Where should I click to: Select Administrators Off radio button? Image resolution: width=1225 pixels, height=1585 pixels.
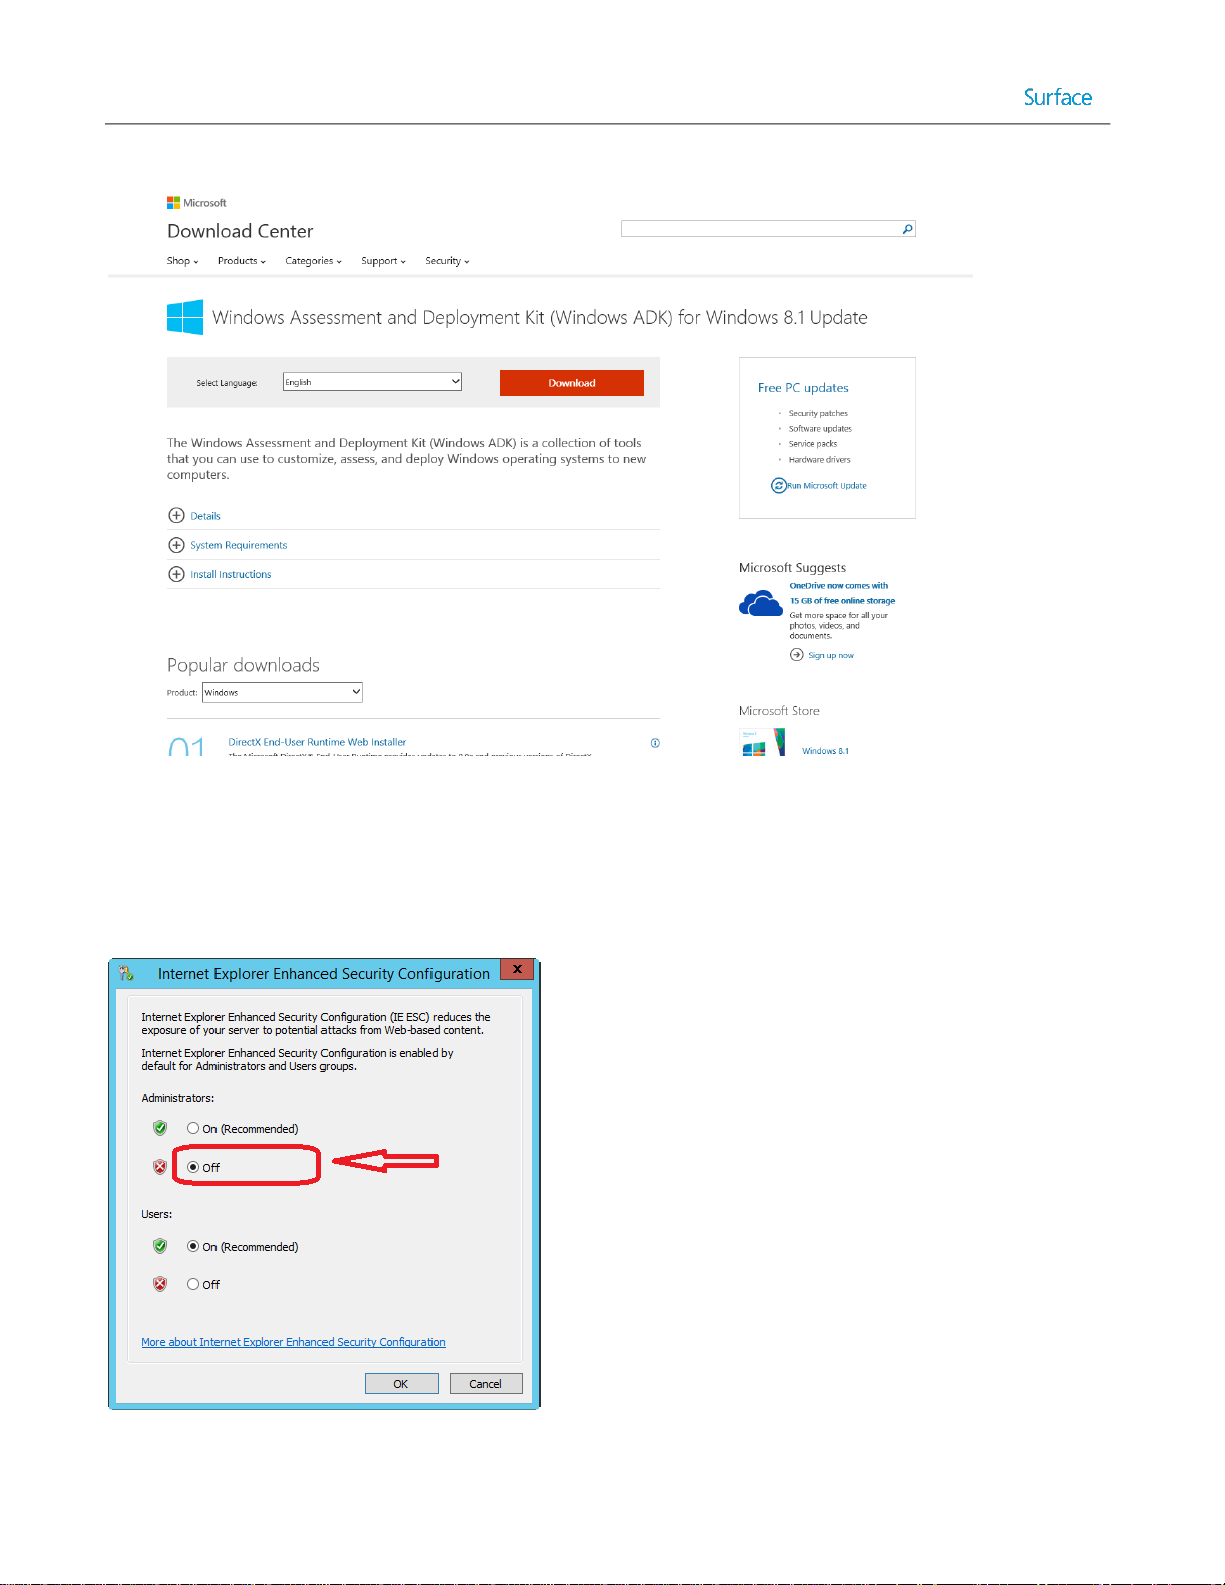193,1167
